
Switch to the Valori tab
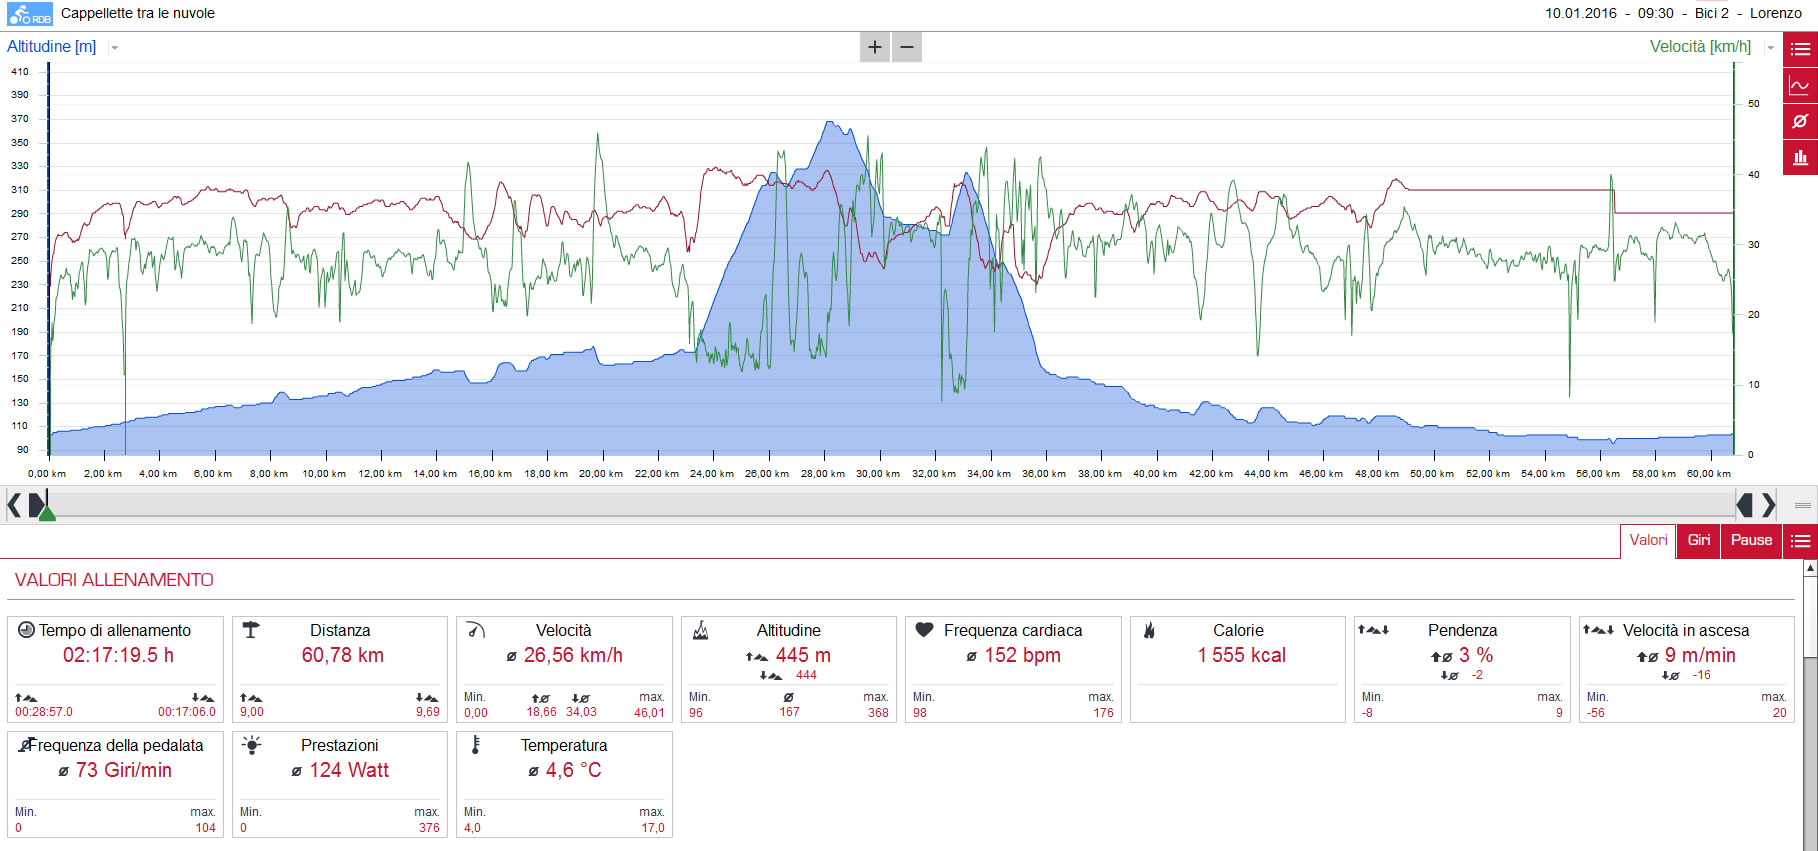coord(1648,541)
